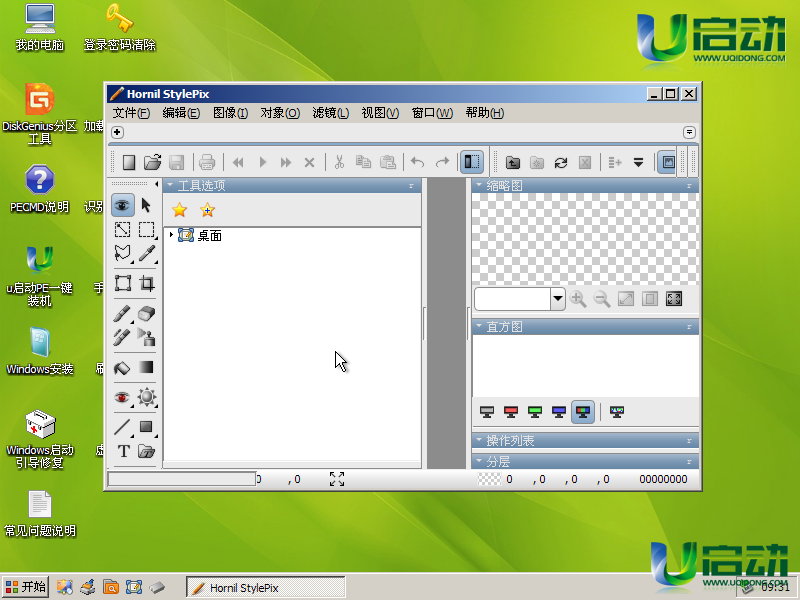Collapse the 缩略图 panel
The image size is (800, 600).
[479, 185]
